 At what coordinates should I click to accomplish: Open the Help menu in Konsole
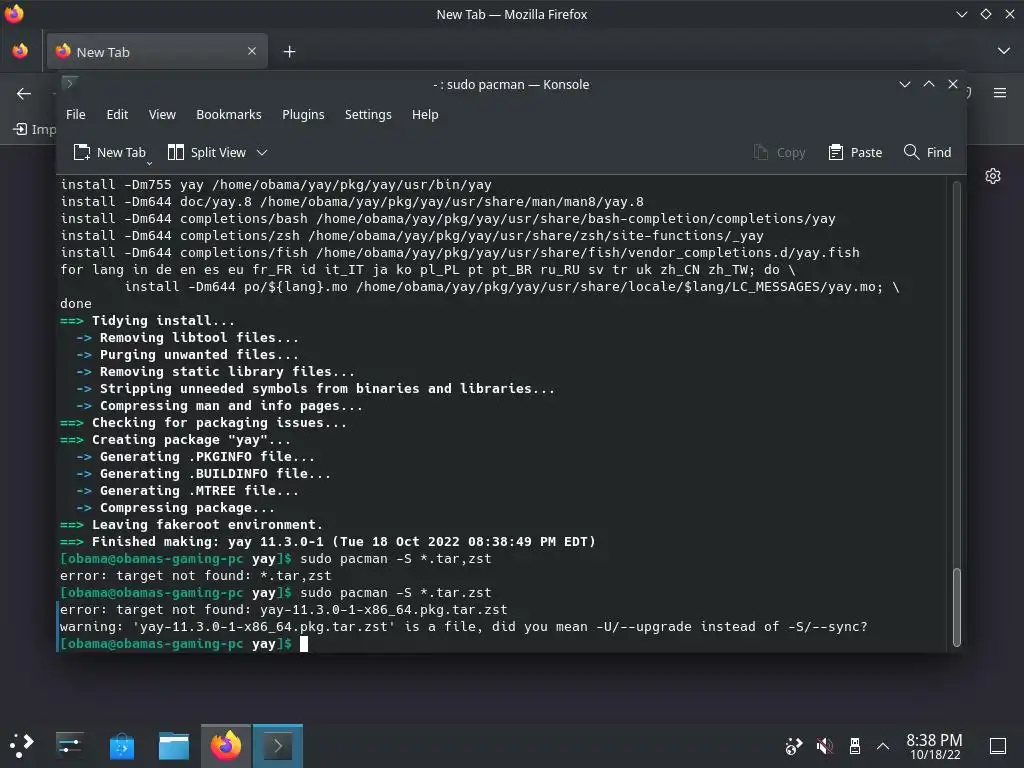(424, 114)
